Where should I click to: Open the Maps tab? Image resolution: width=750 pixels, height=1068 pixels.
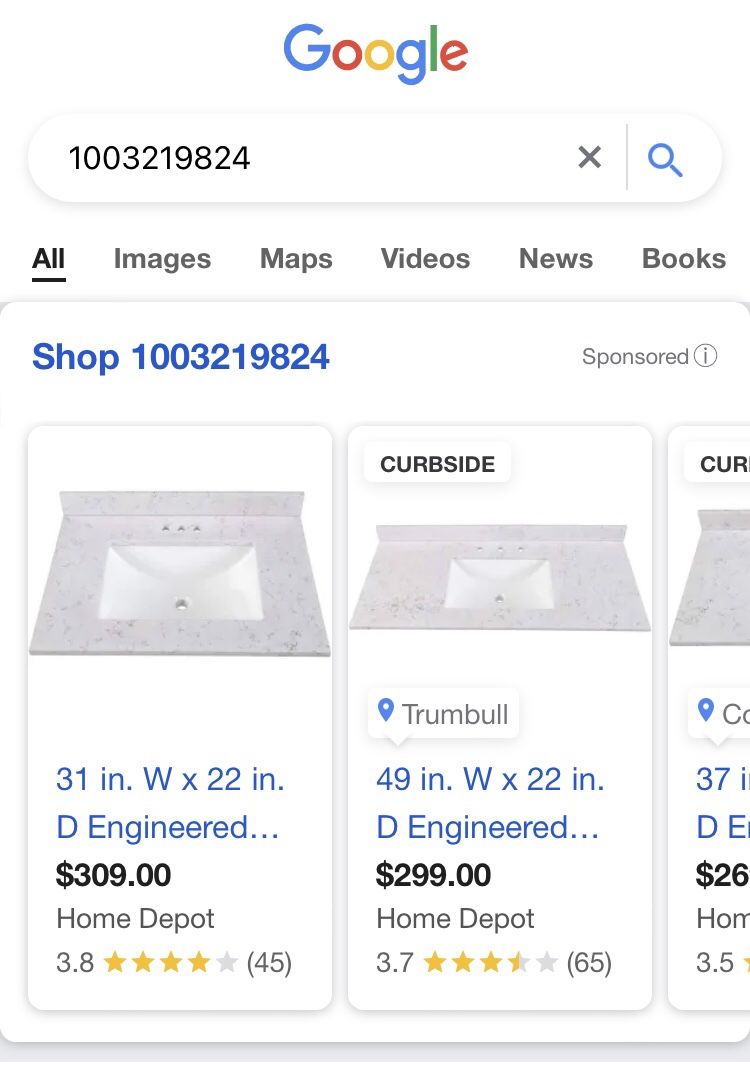pos(296,259)
